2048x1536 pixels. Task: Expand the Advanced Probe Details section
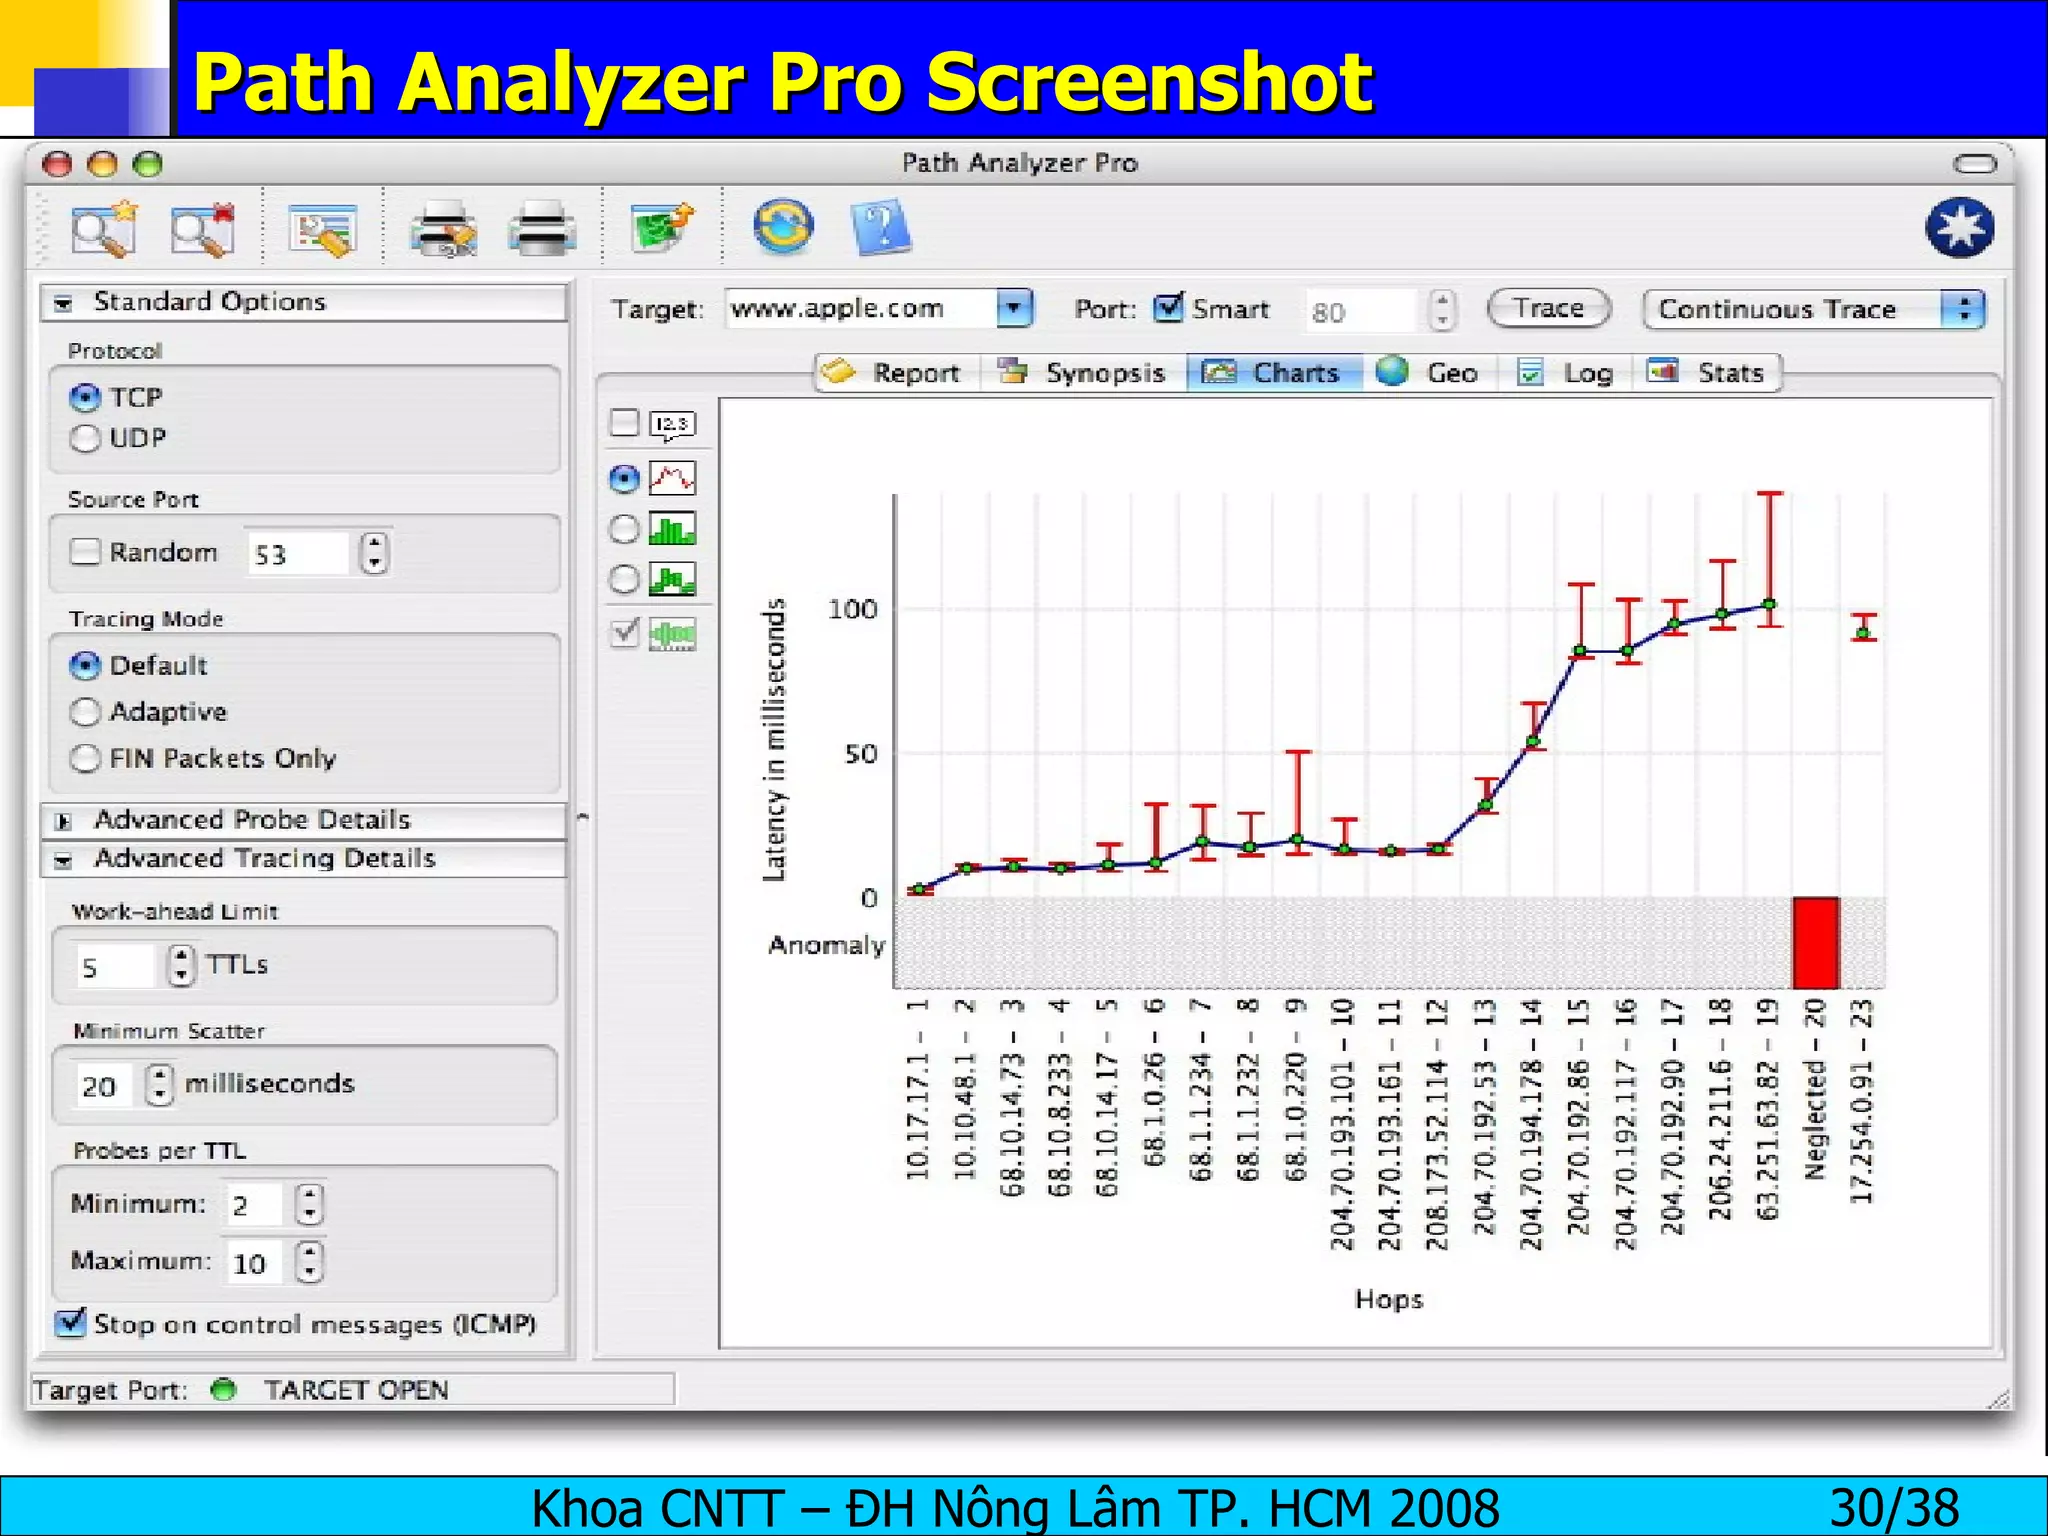click(63, 821)
